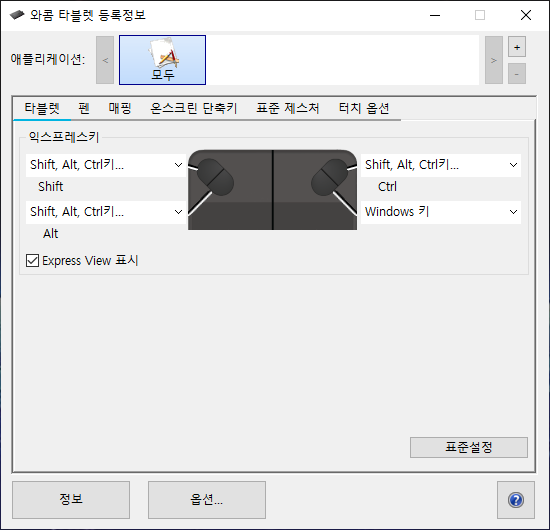
Task: Close the 와콤 타블렛 등록정보 window
Action: pos(525,15)
